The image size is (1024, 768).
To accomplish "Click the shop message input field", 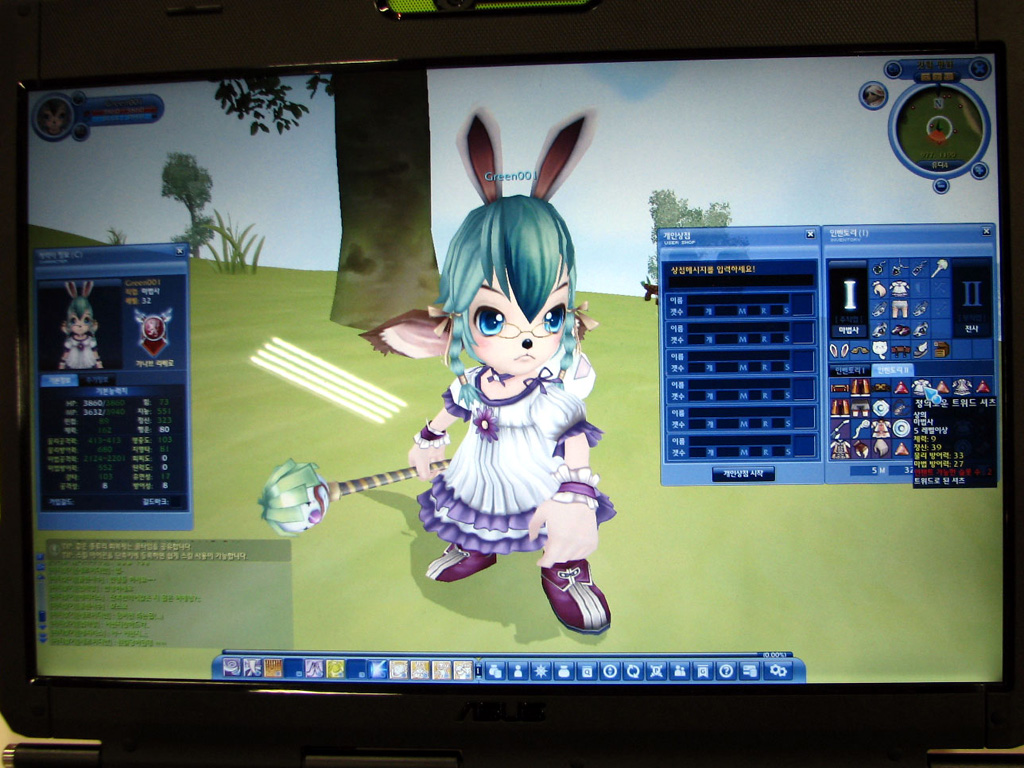I will [x=740, y=280].
